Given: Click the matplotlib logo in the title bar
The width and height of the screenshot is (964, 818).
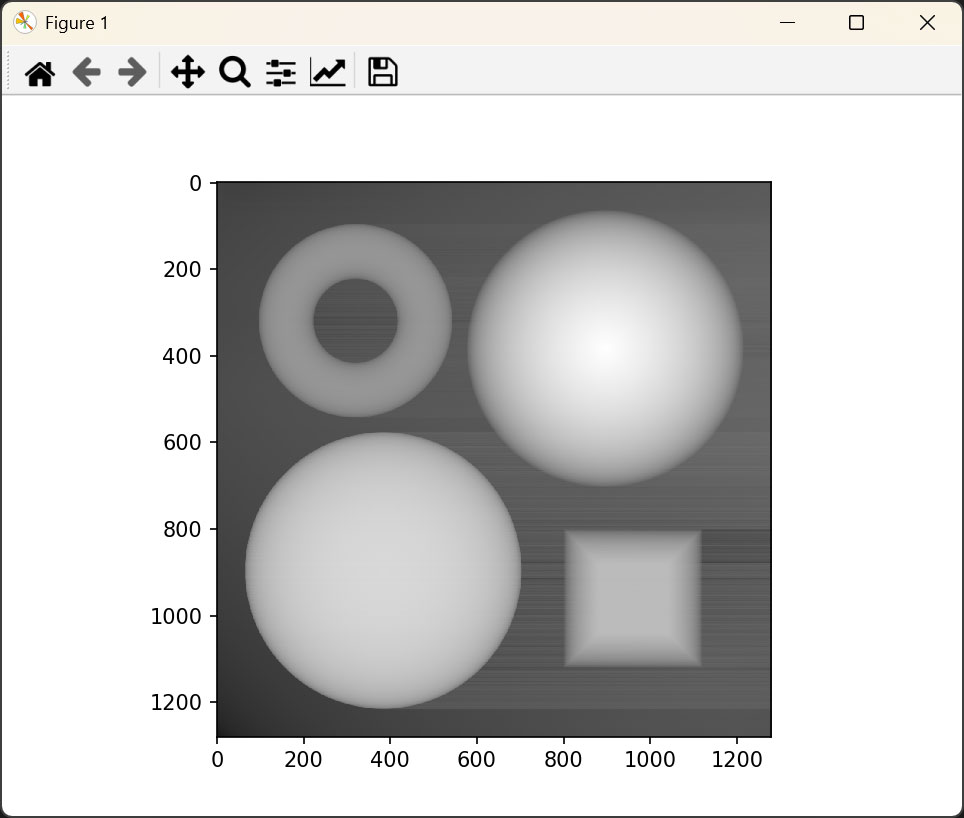Looking at the screenshot, I should pyautogui.click(x=25, y=23).
